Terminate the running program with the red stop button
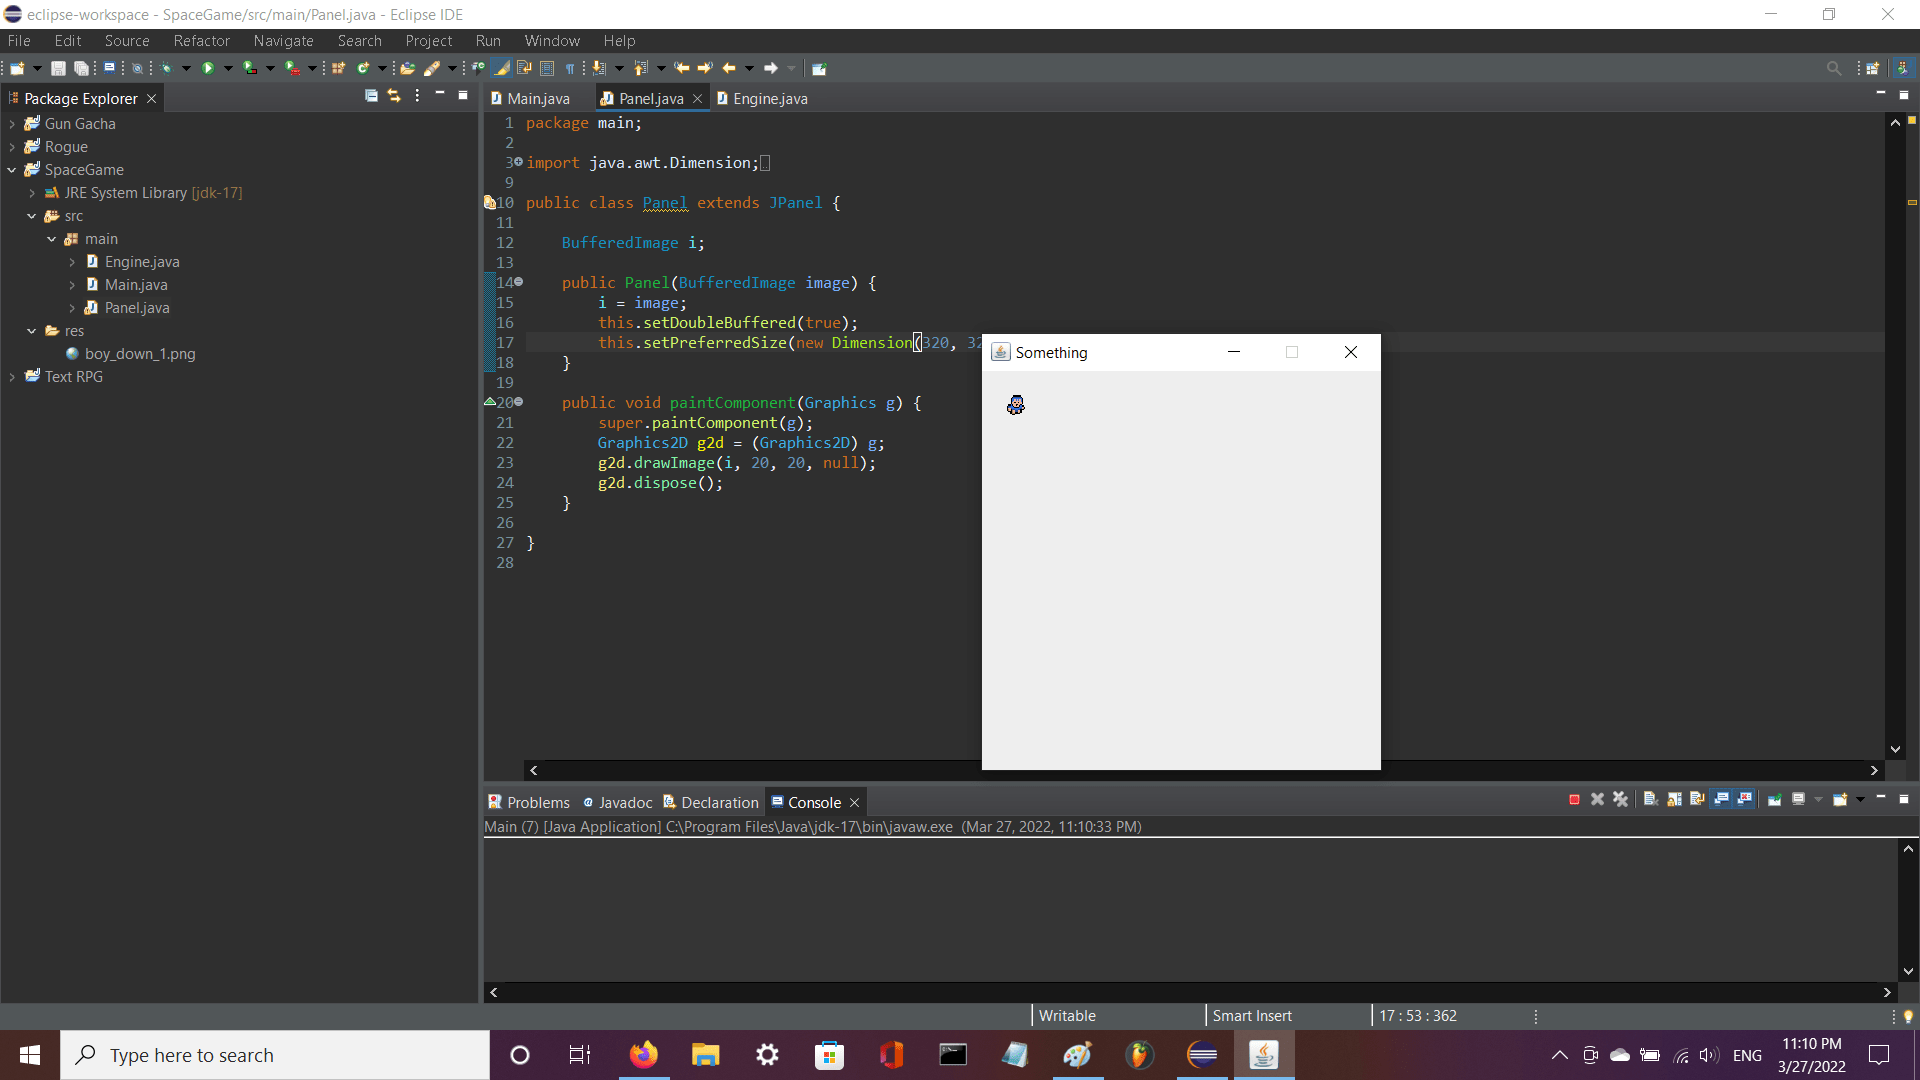The image size is (1920, 1080). click(1574, 800)
